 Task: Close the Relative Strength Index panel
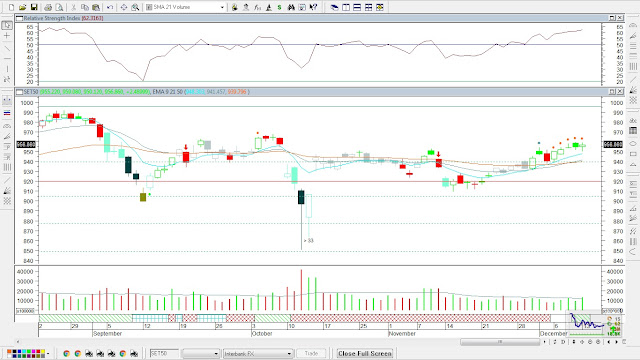pyautogui.click(x=620, y=18)
